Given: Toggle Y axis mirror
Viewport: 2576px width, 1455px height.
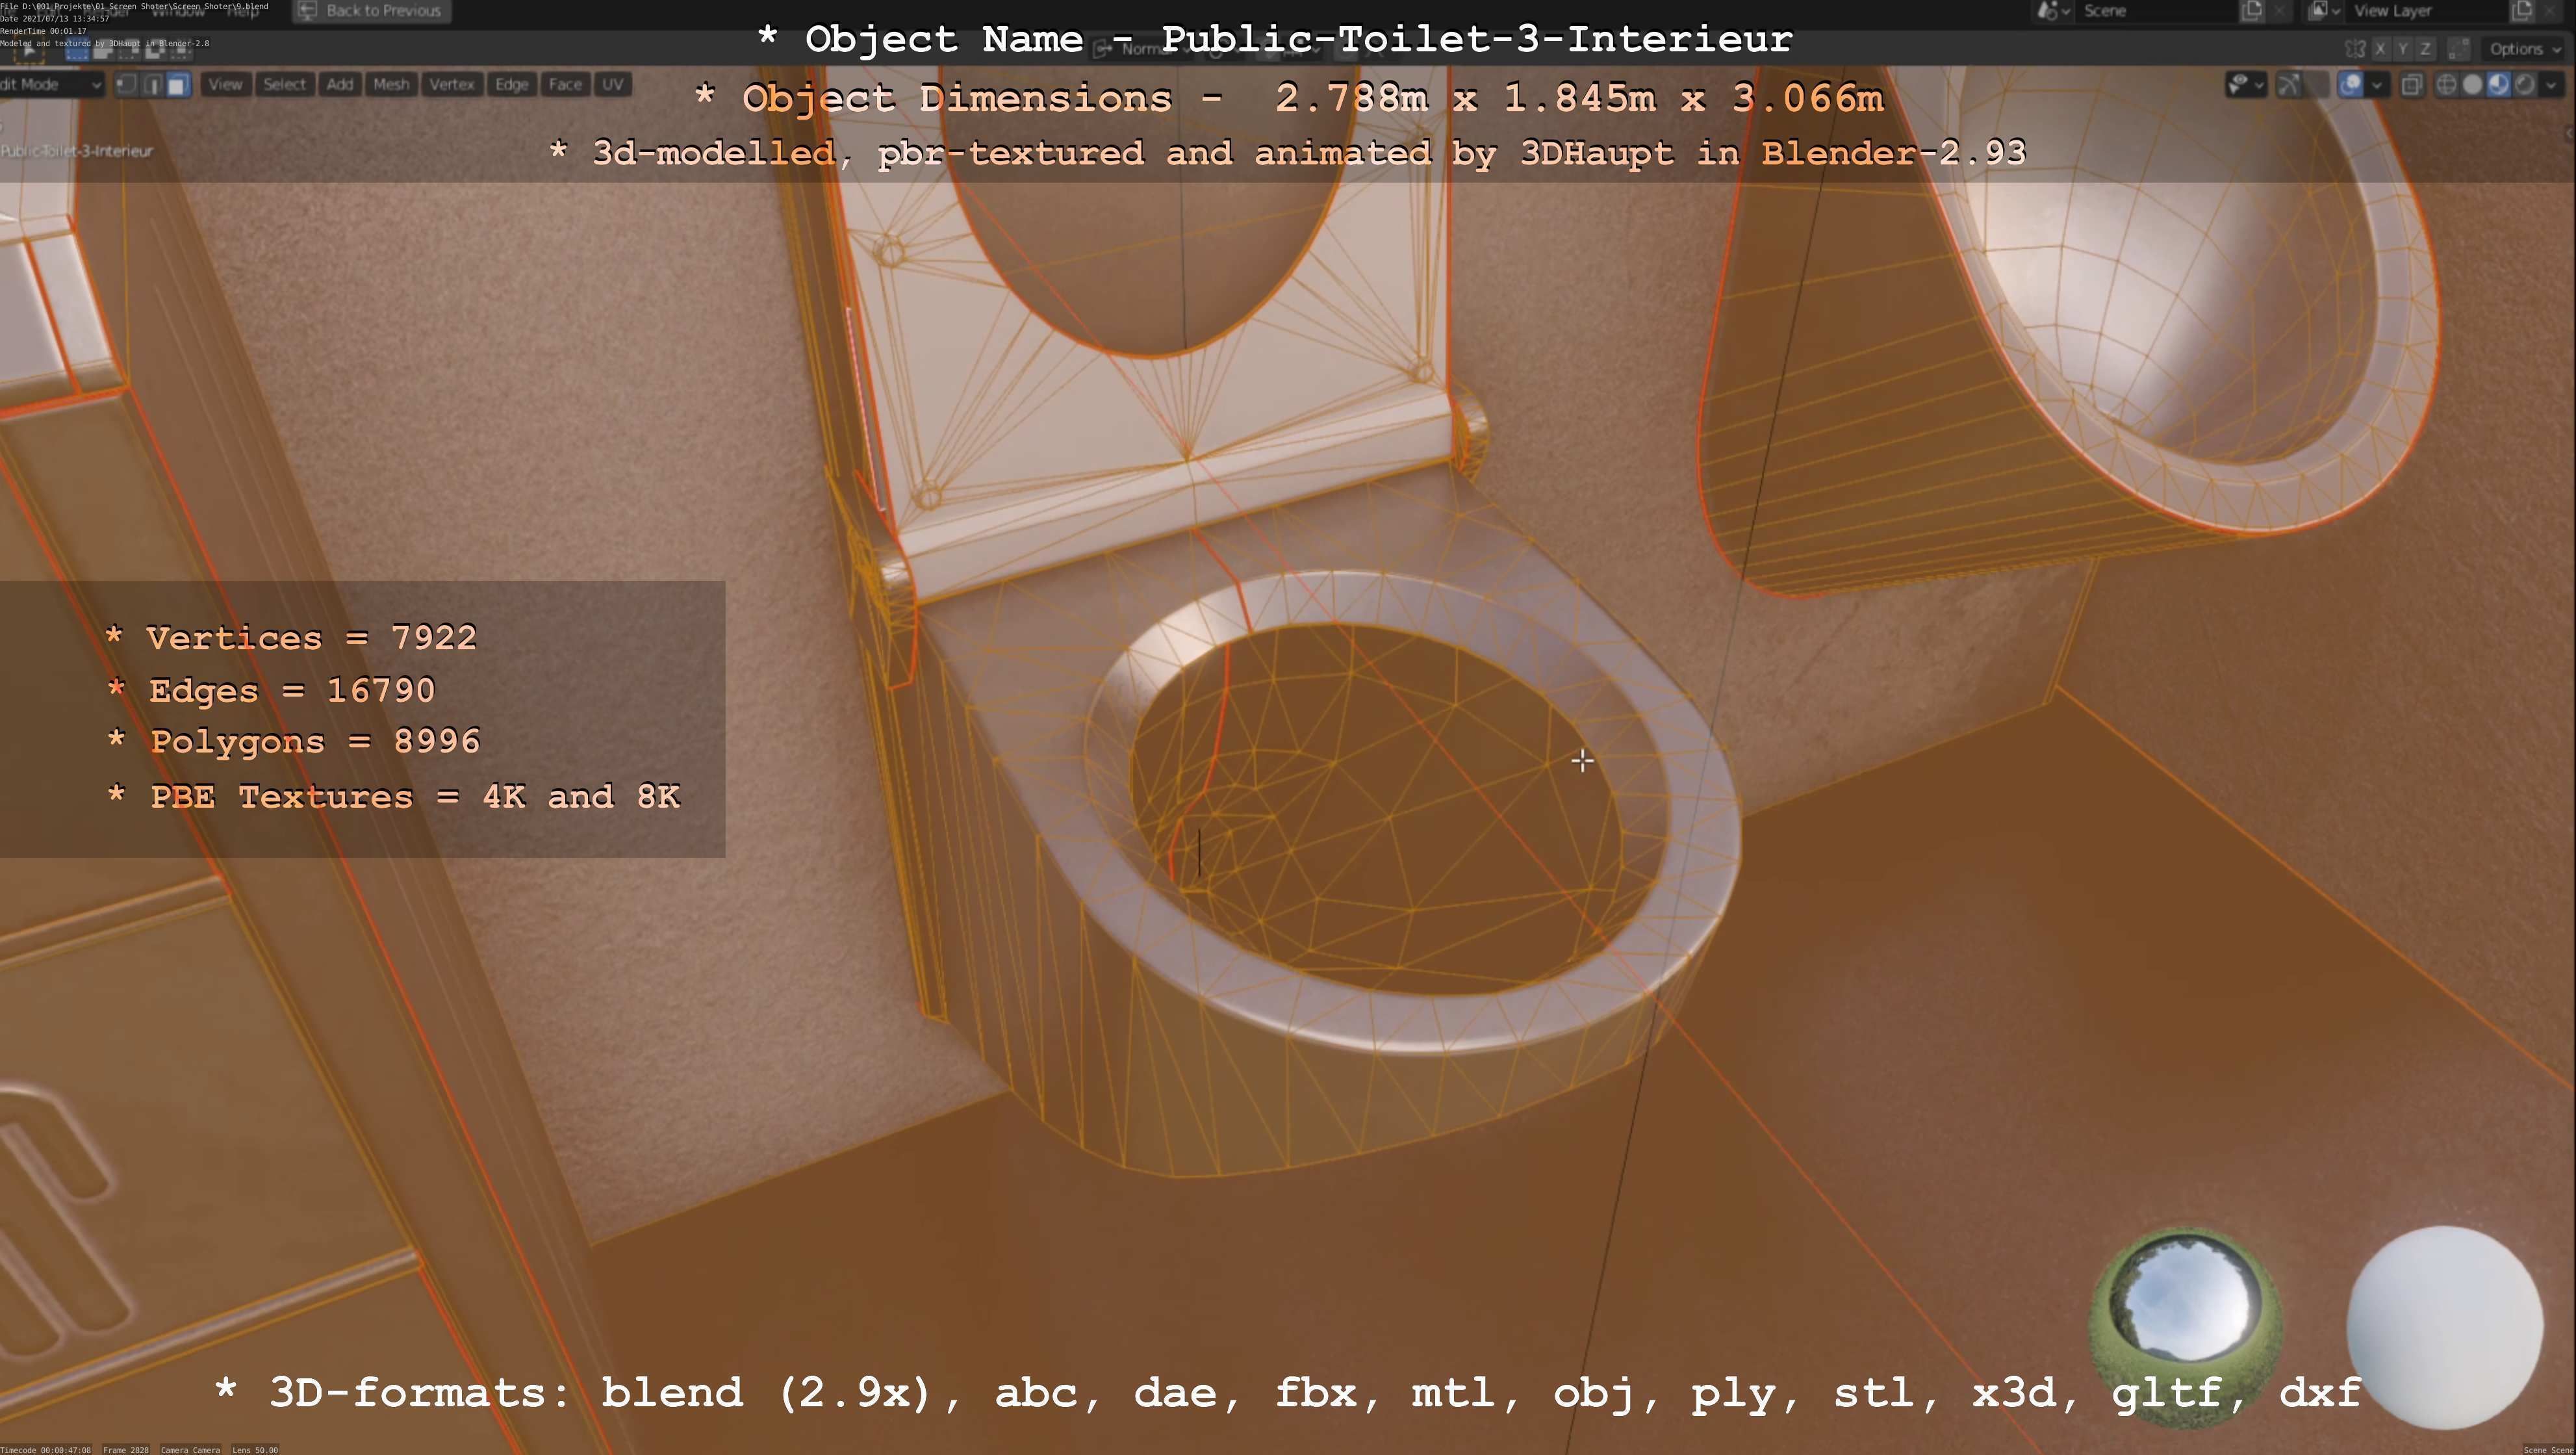Looking at the screenshot, I should (x=2403, y=49).
